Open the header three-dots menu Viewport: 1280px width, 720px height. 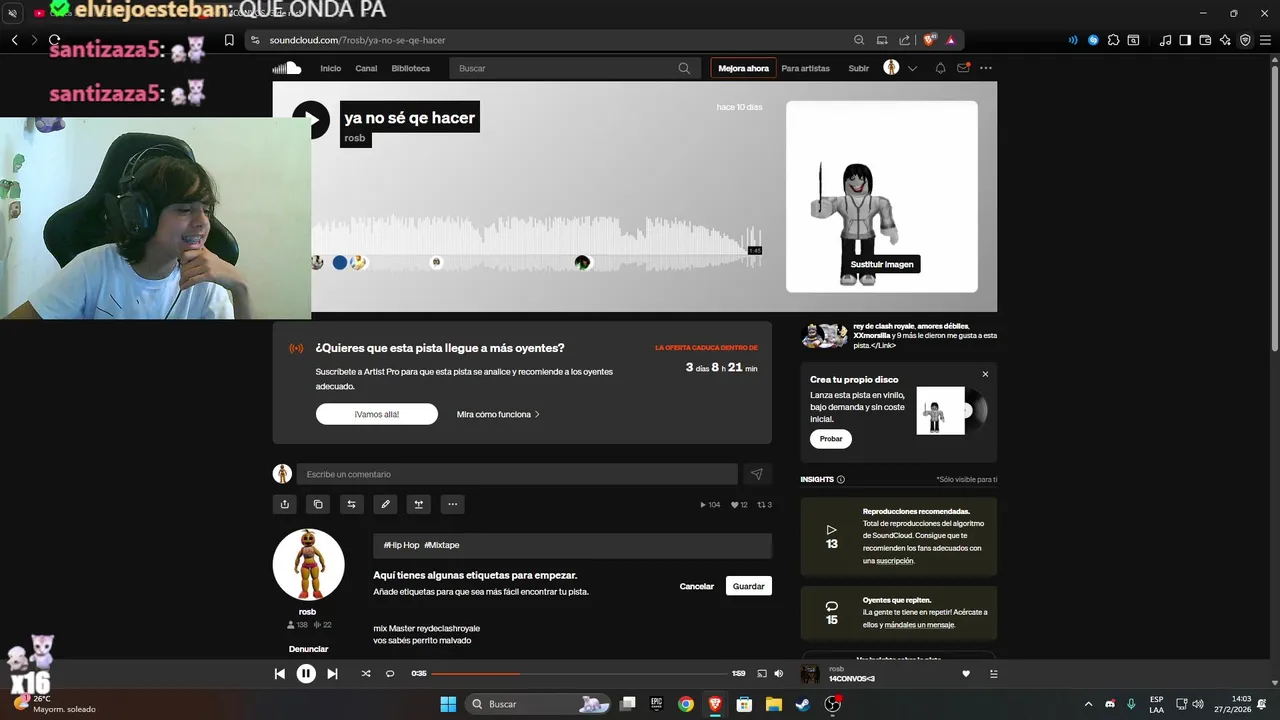[986, 68]
